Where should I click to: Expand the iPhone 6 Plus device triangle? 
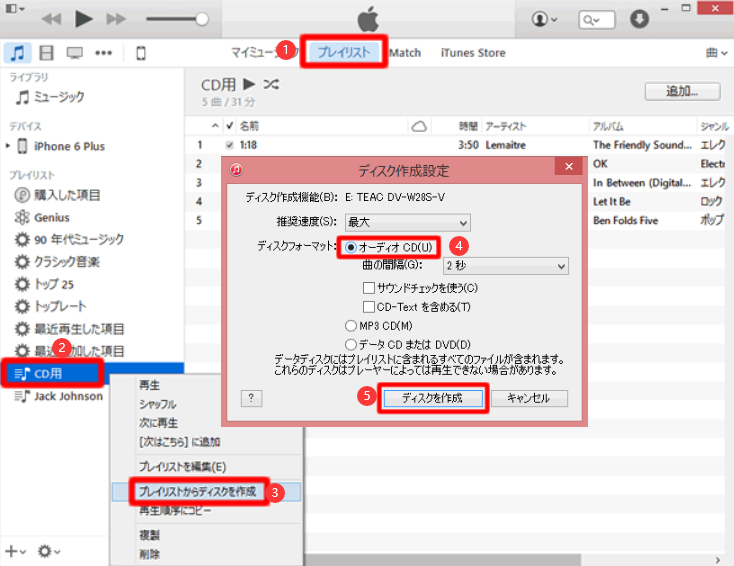8,146
